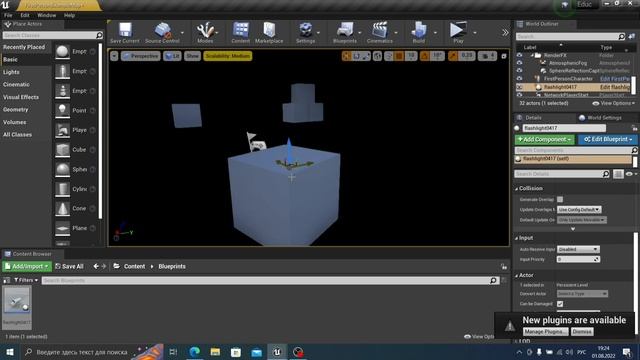This screenshot has width=640, height=360.
Task: Toggle the Lit view mode button
Action: click(172, 56)
